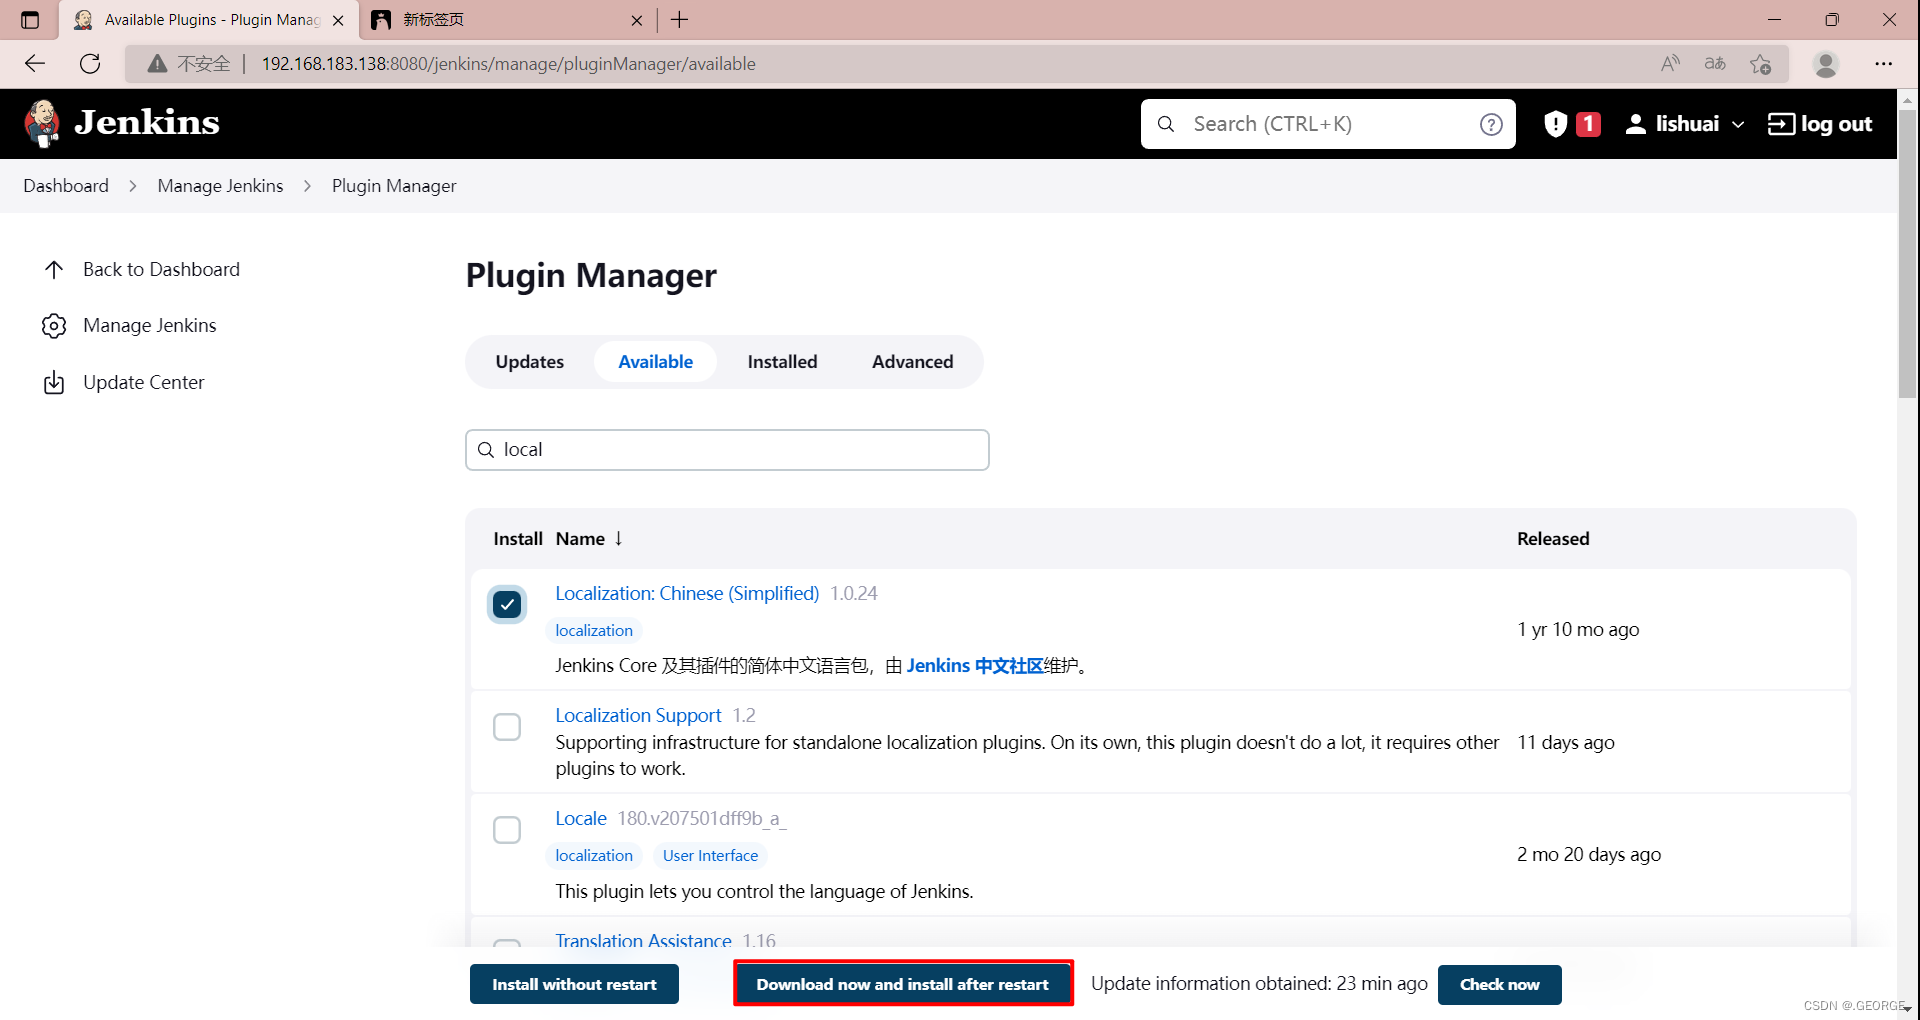This screenshot has height=1020, width=1920.
Task: Open the security warning shield icon
Action: click(1555, 124)
